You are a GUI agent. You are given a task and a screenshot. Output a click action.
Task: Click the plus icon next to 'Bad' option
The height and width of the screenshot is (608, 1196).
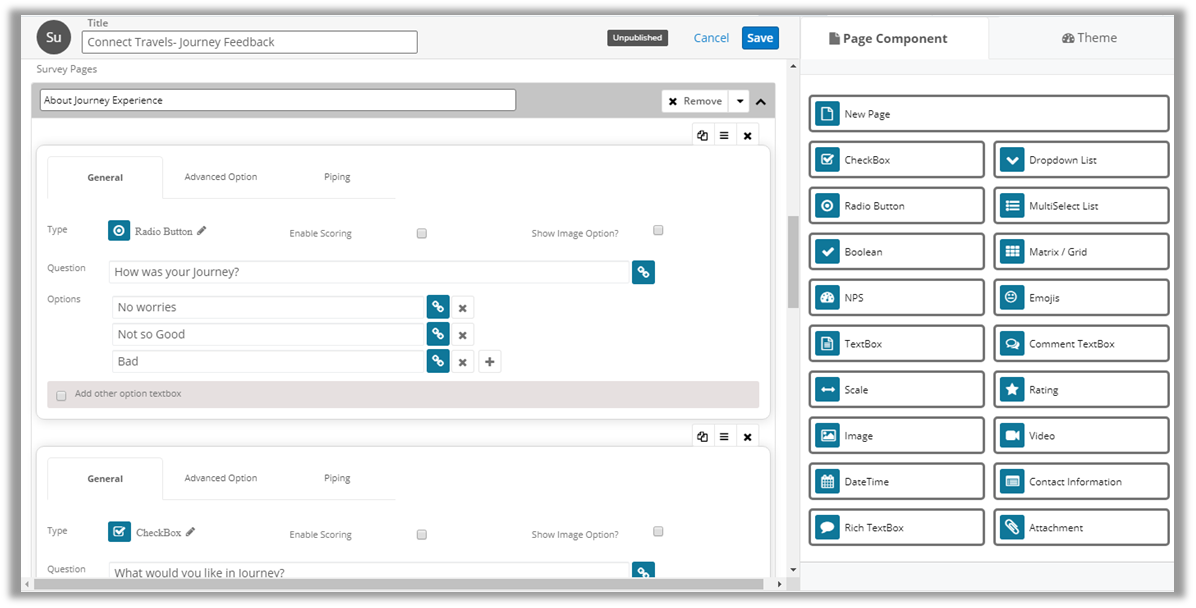(489, 362)
